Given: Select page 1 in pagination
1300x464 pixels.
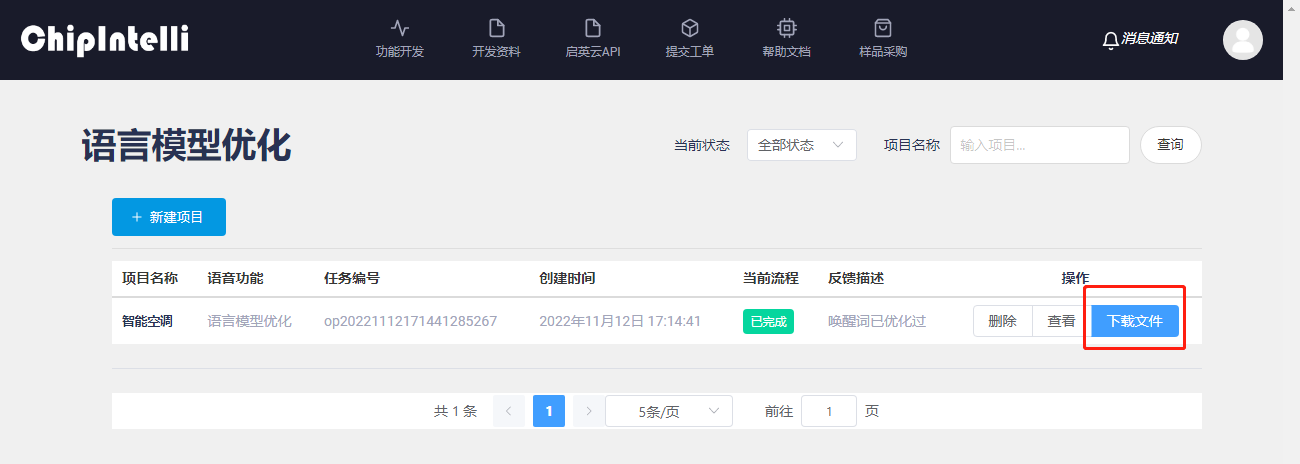Looking at the screenshot, I should tap(549, 411).
